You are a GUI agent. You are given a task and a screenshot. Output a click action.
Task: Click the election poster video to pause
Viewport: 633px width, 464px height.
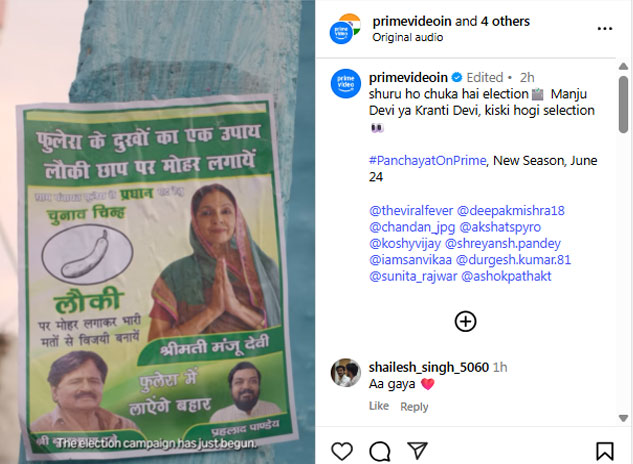(157, 232)
